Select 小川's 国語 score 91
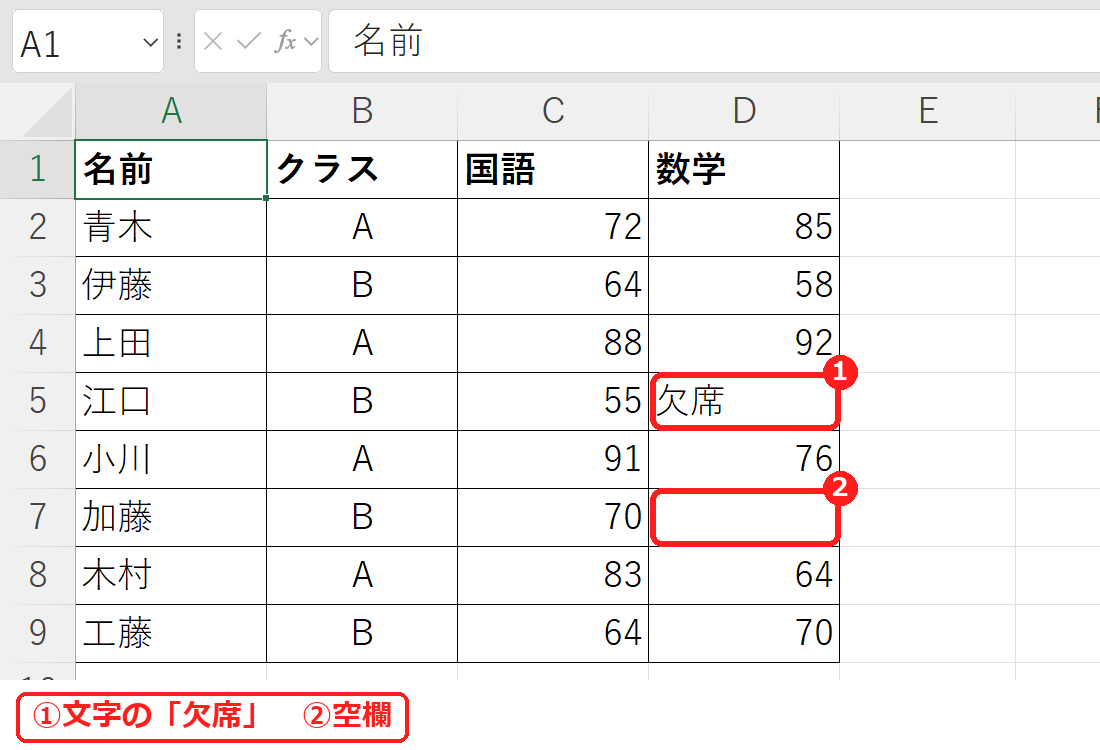Screen dimensions: 1100x750 (x=553, y=460)
